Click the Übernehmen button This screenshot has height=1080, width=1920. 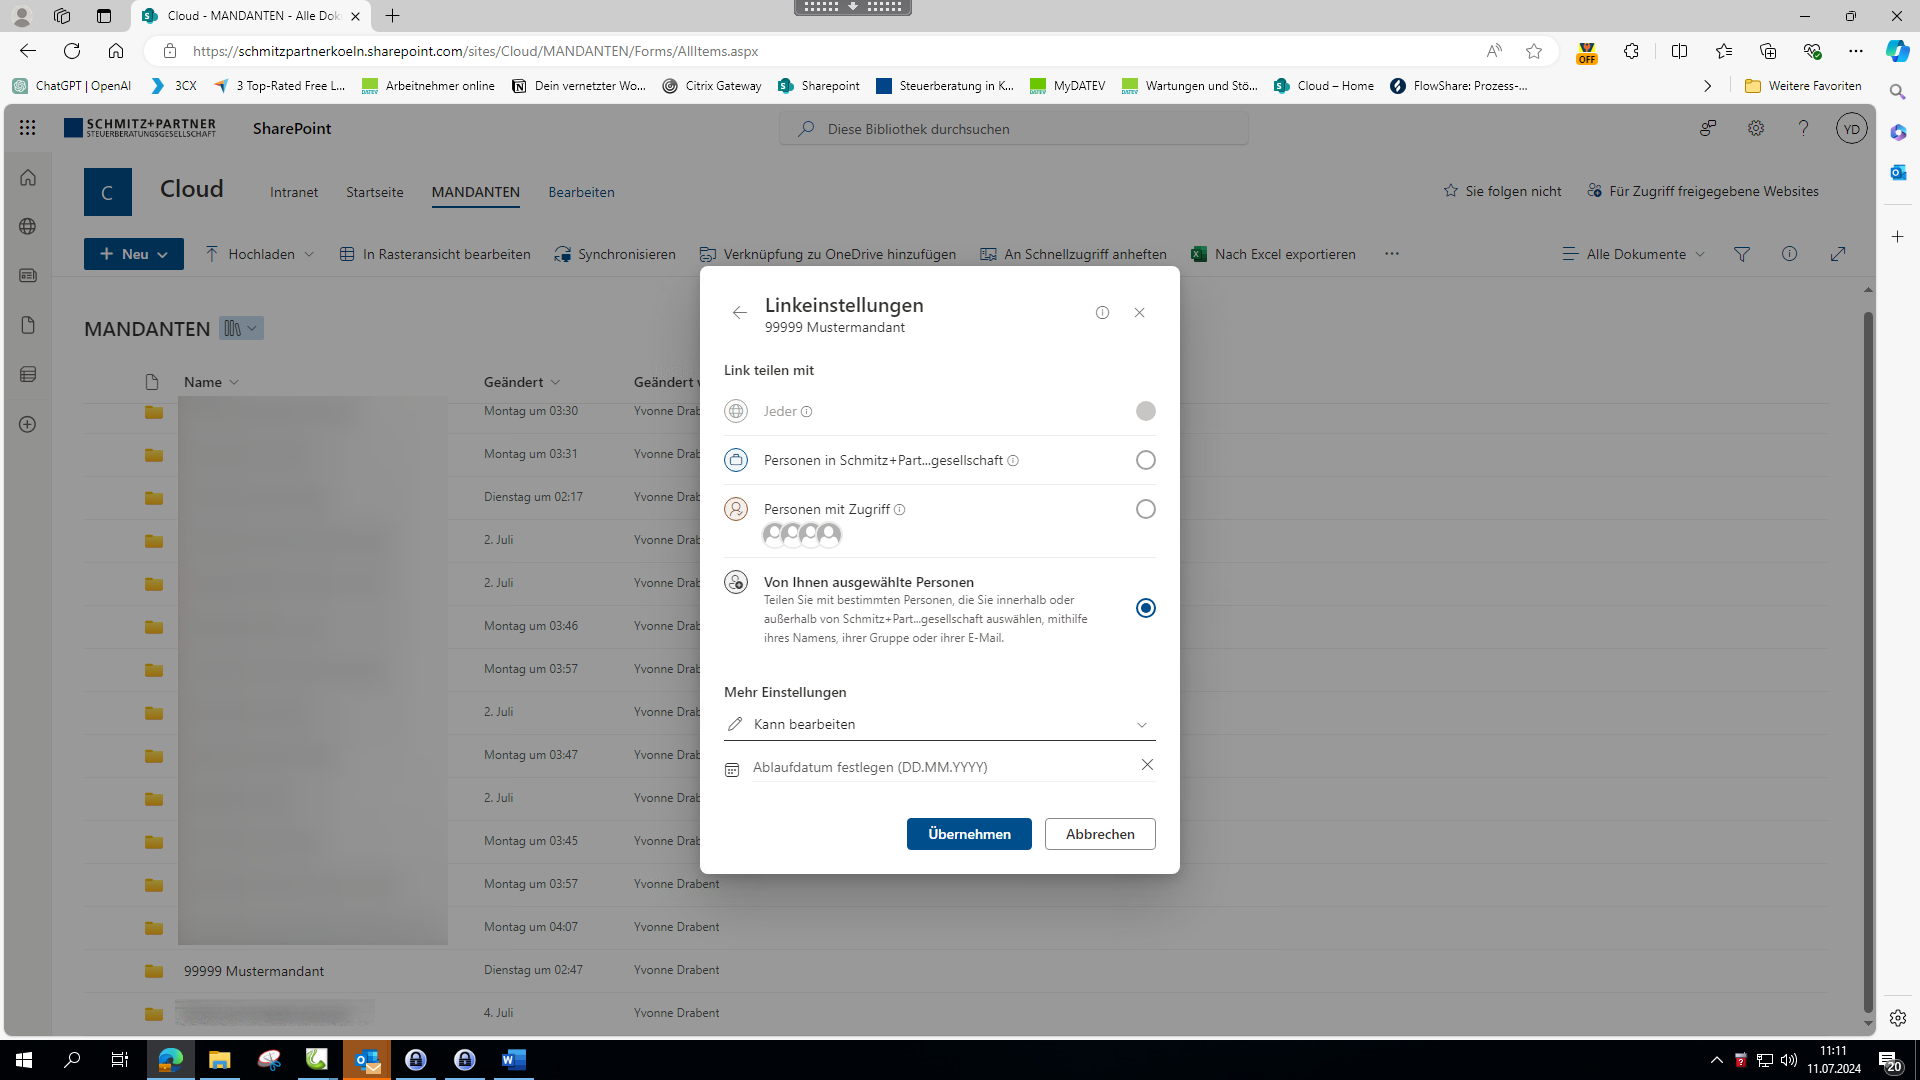click(x=969, y=834)
